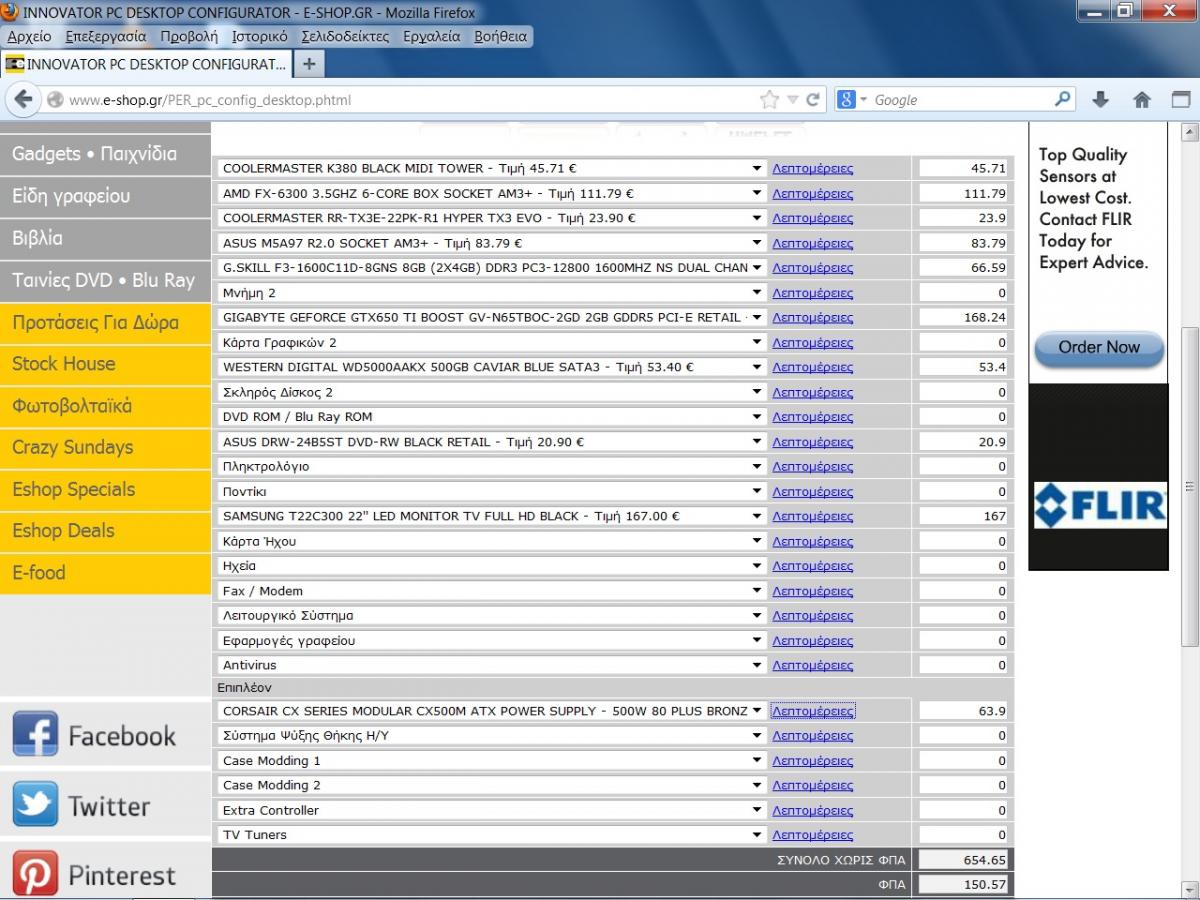Open a new tab with plus button
This screenshot has height=900, width=1200.
(x=309, y=64)
